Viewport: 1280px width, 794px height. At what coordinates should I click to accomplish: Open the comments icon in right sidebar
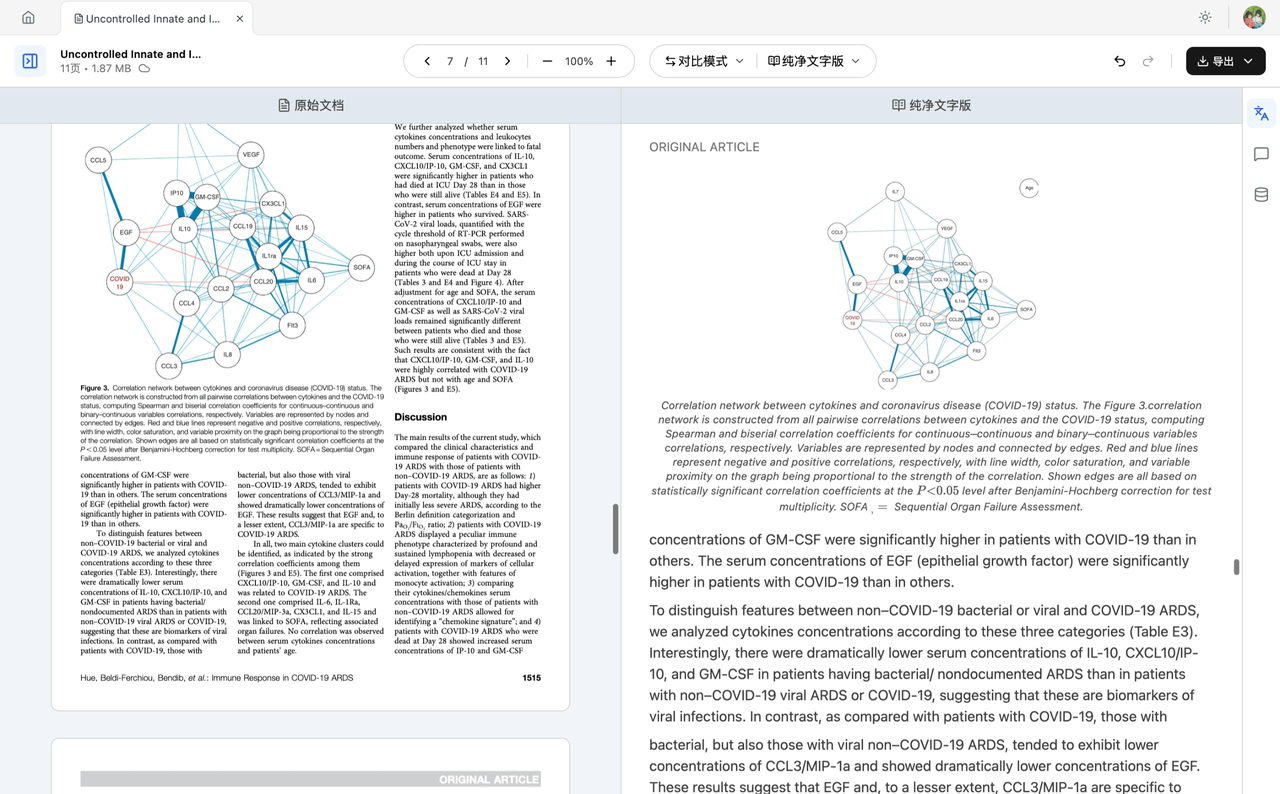(x=1261, y=154)
